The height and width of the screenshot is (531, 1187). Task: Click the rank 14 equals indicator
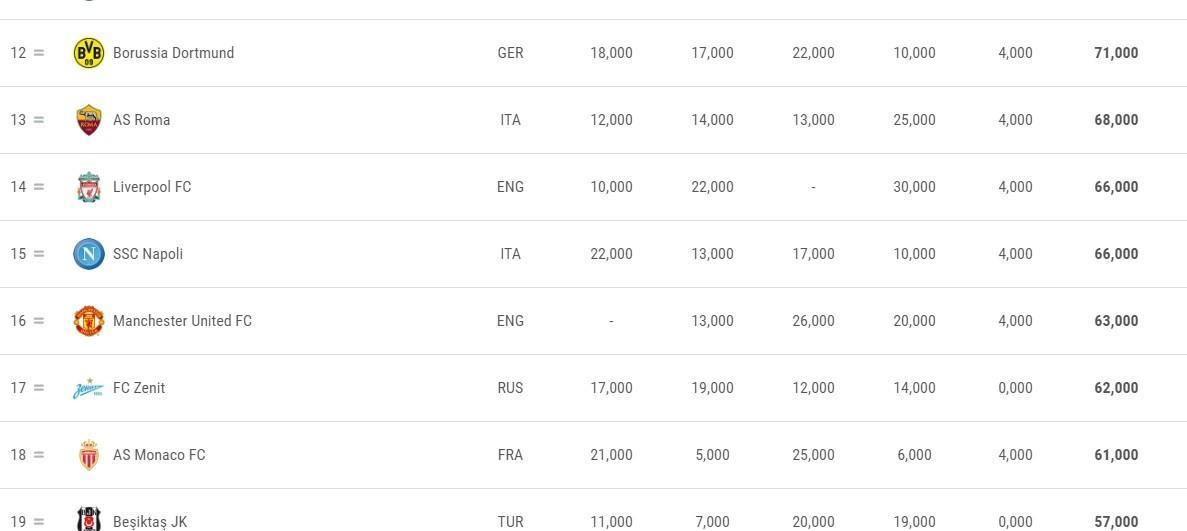coord(39,187)
